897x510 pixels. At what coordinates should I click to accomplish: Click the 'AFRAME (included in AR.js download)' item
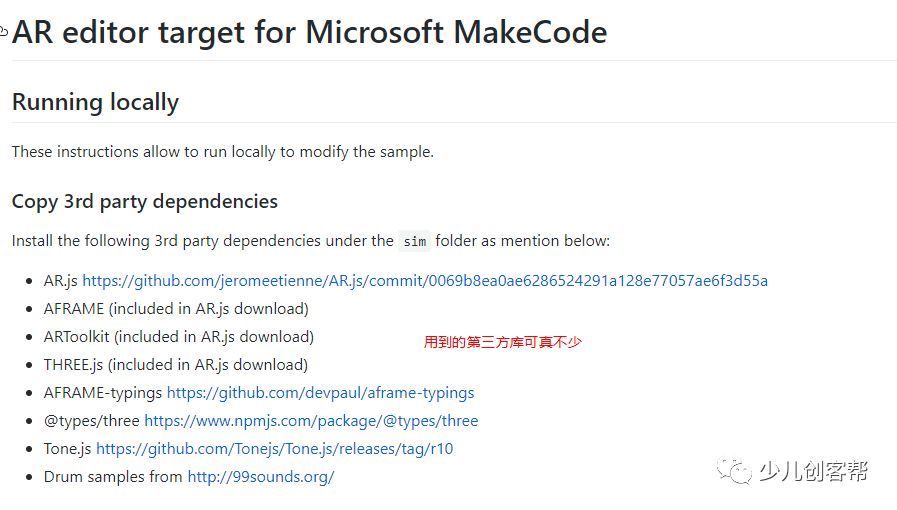click(x=176, y=309)
